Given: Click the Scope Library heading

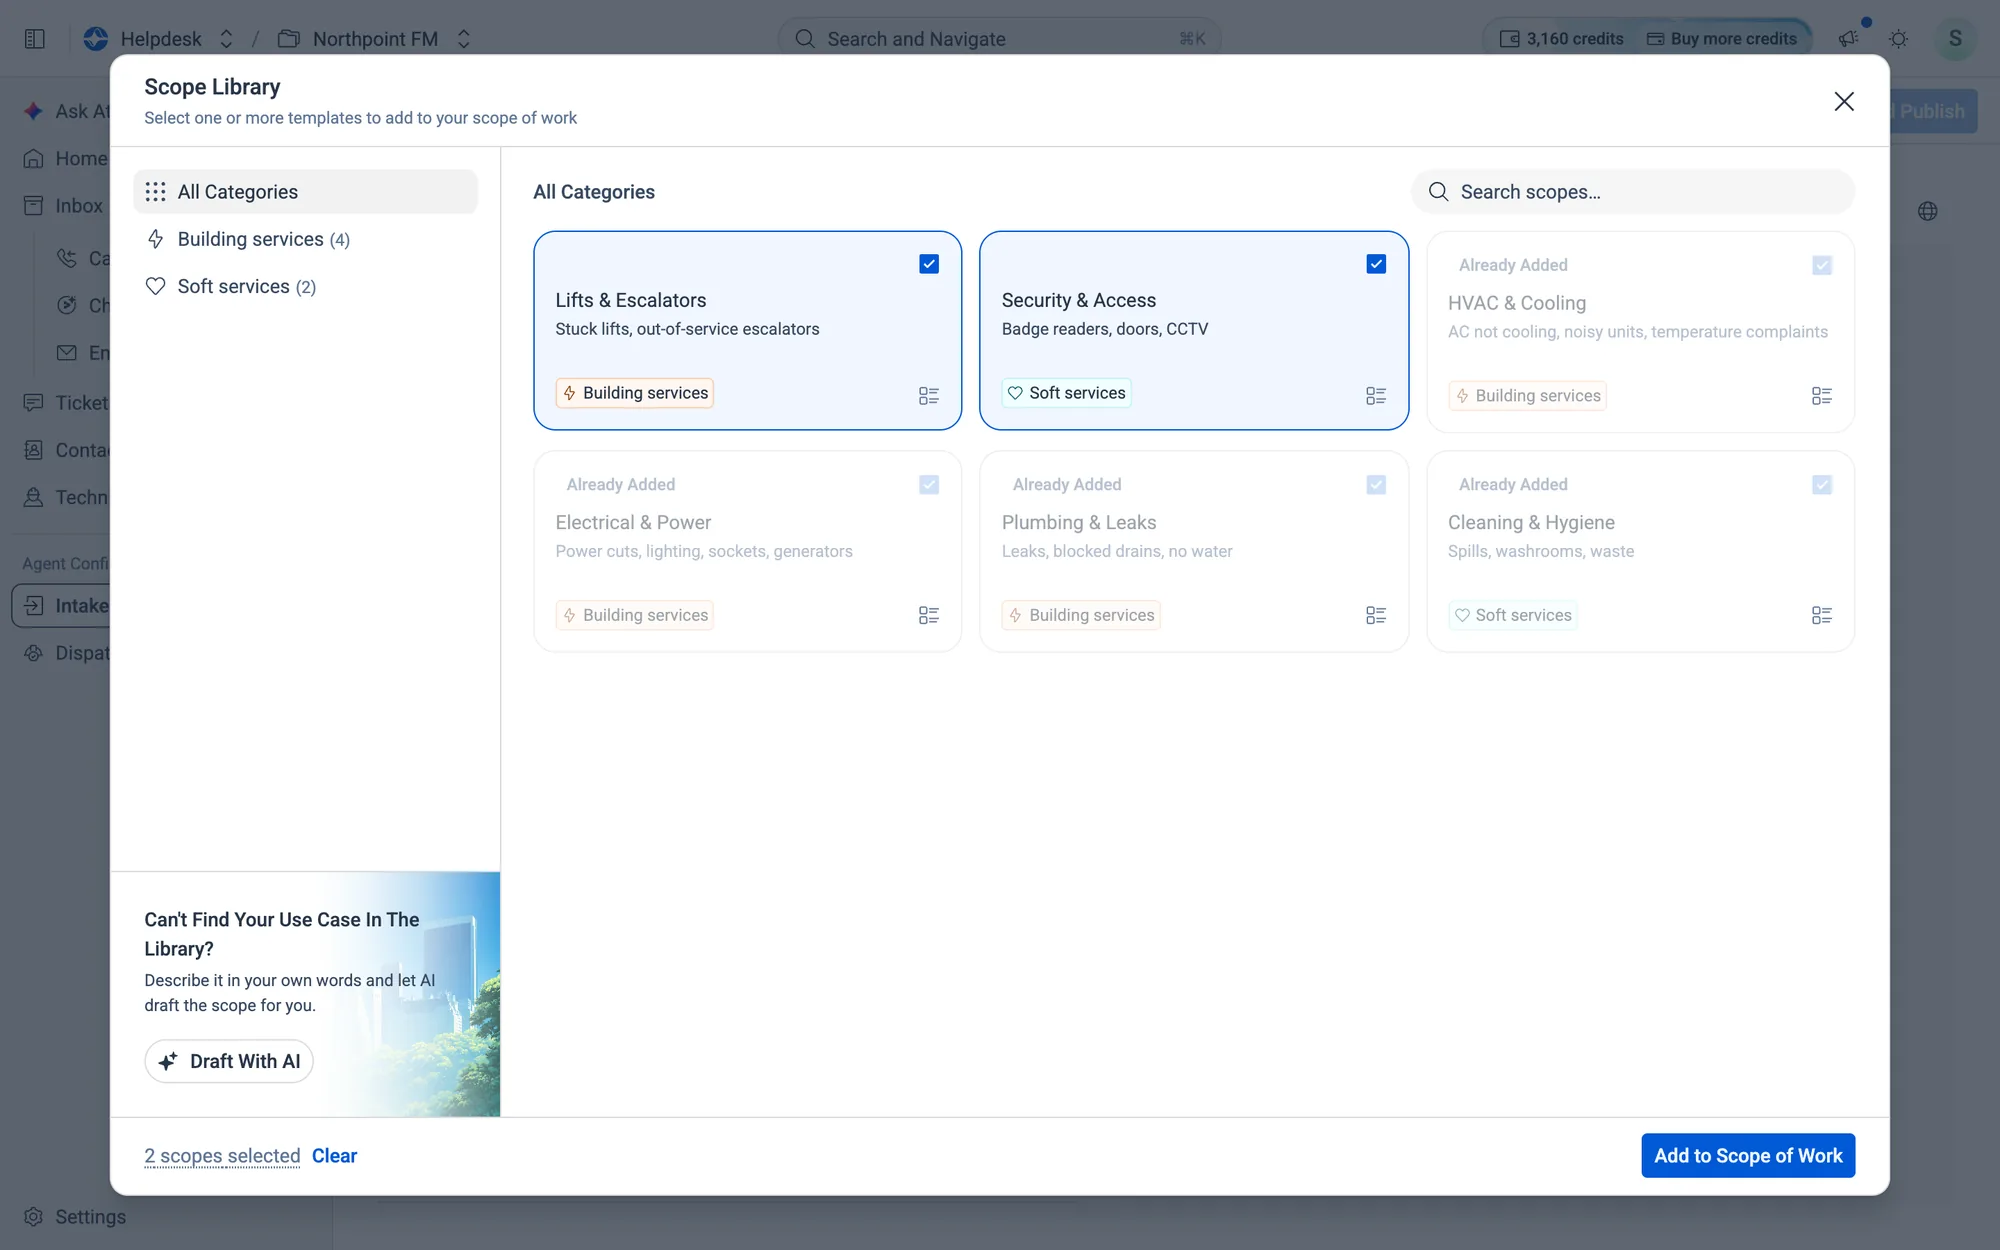Looking at the screenshot, I should tap(212, 87).
